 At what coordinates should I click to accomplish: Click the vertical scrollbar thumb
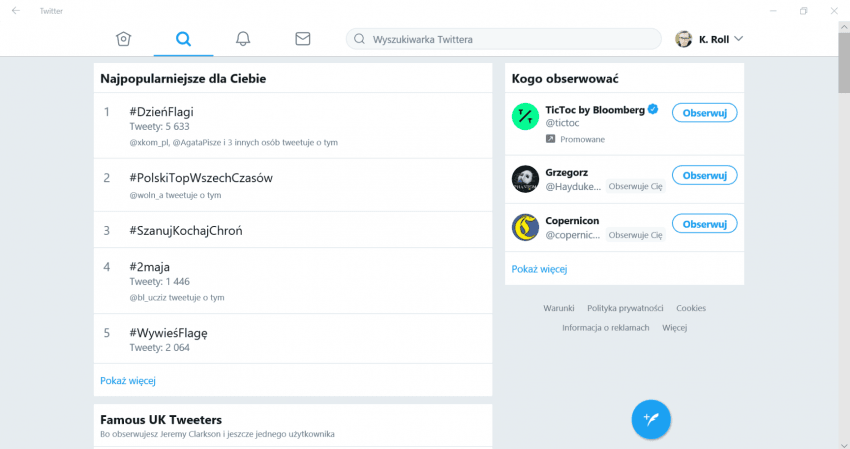point(844,62)
